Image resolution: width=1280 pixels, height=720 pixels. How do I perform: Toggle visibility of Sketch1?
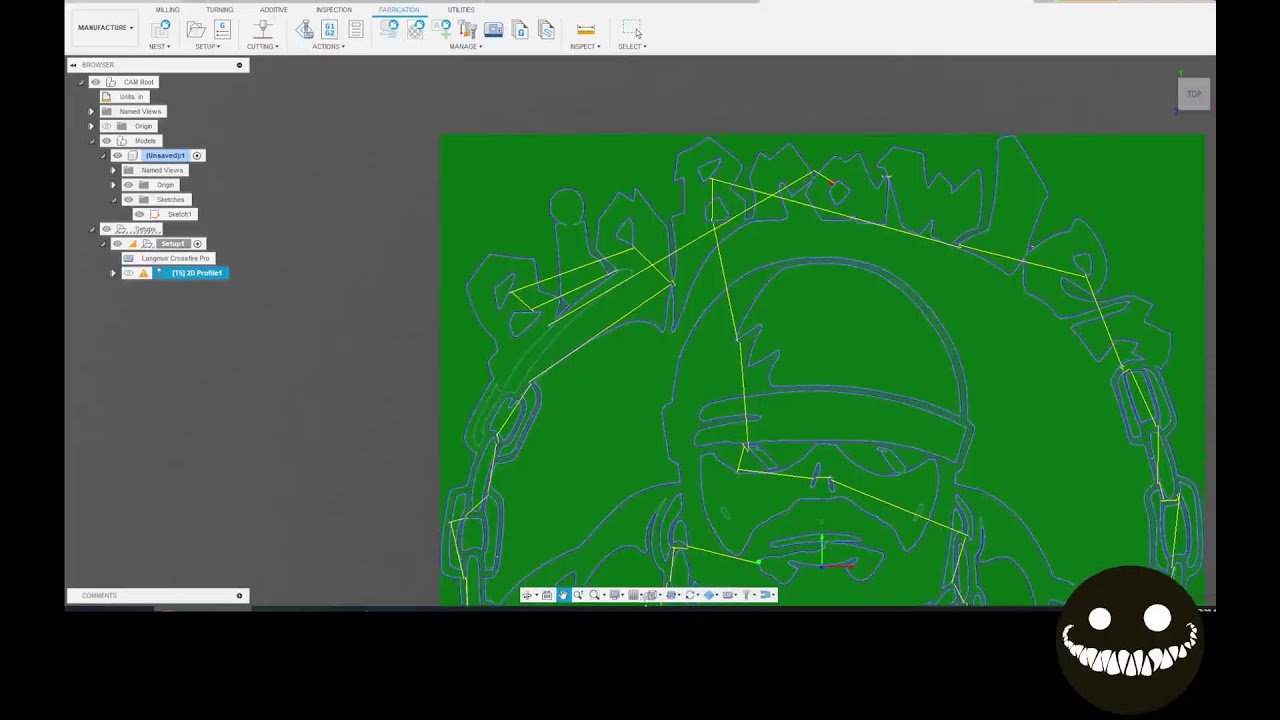click(139, 214)
